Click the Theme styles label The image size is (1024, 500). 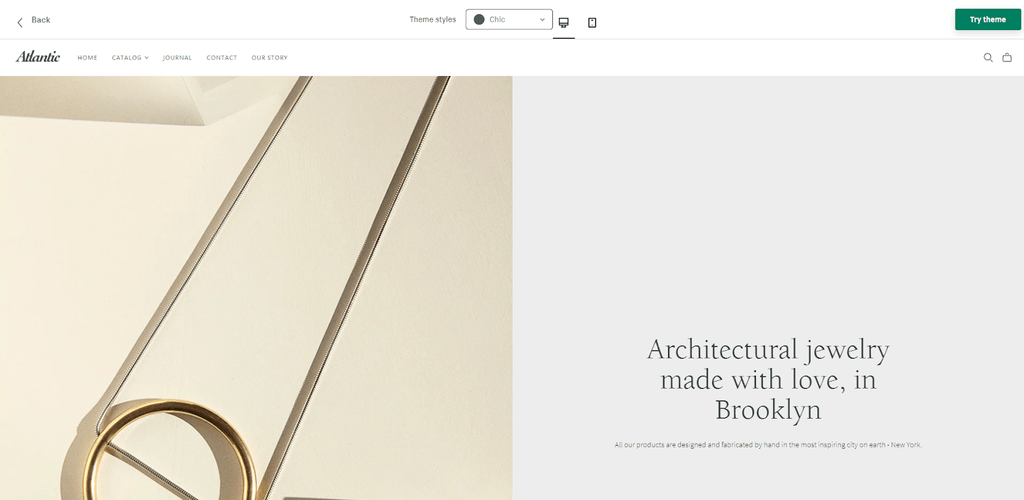click(x=432, y=20)
